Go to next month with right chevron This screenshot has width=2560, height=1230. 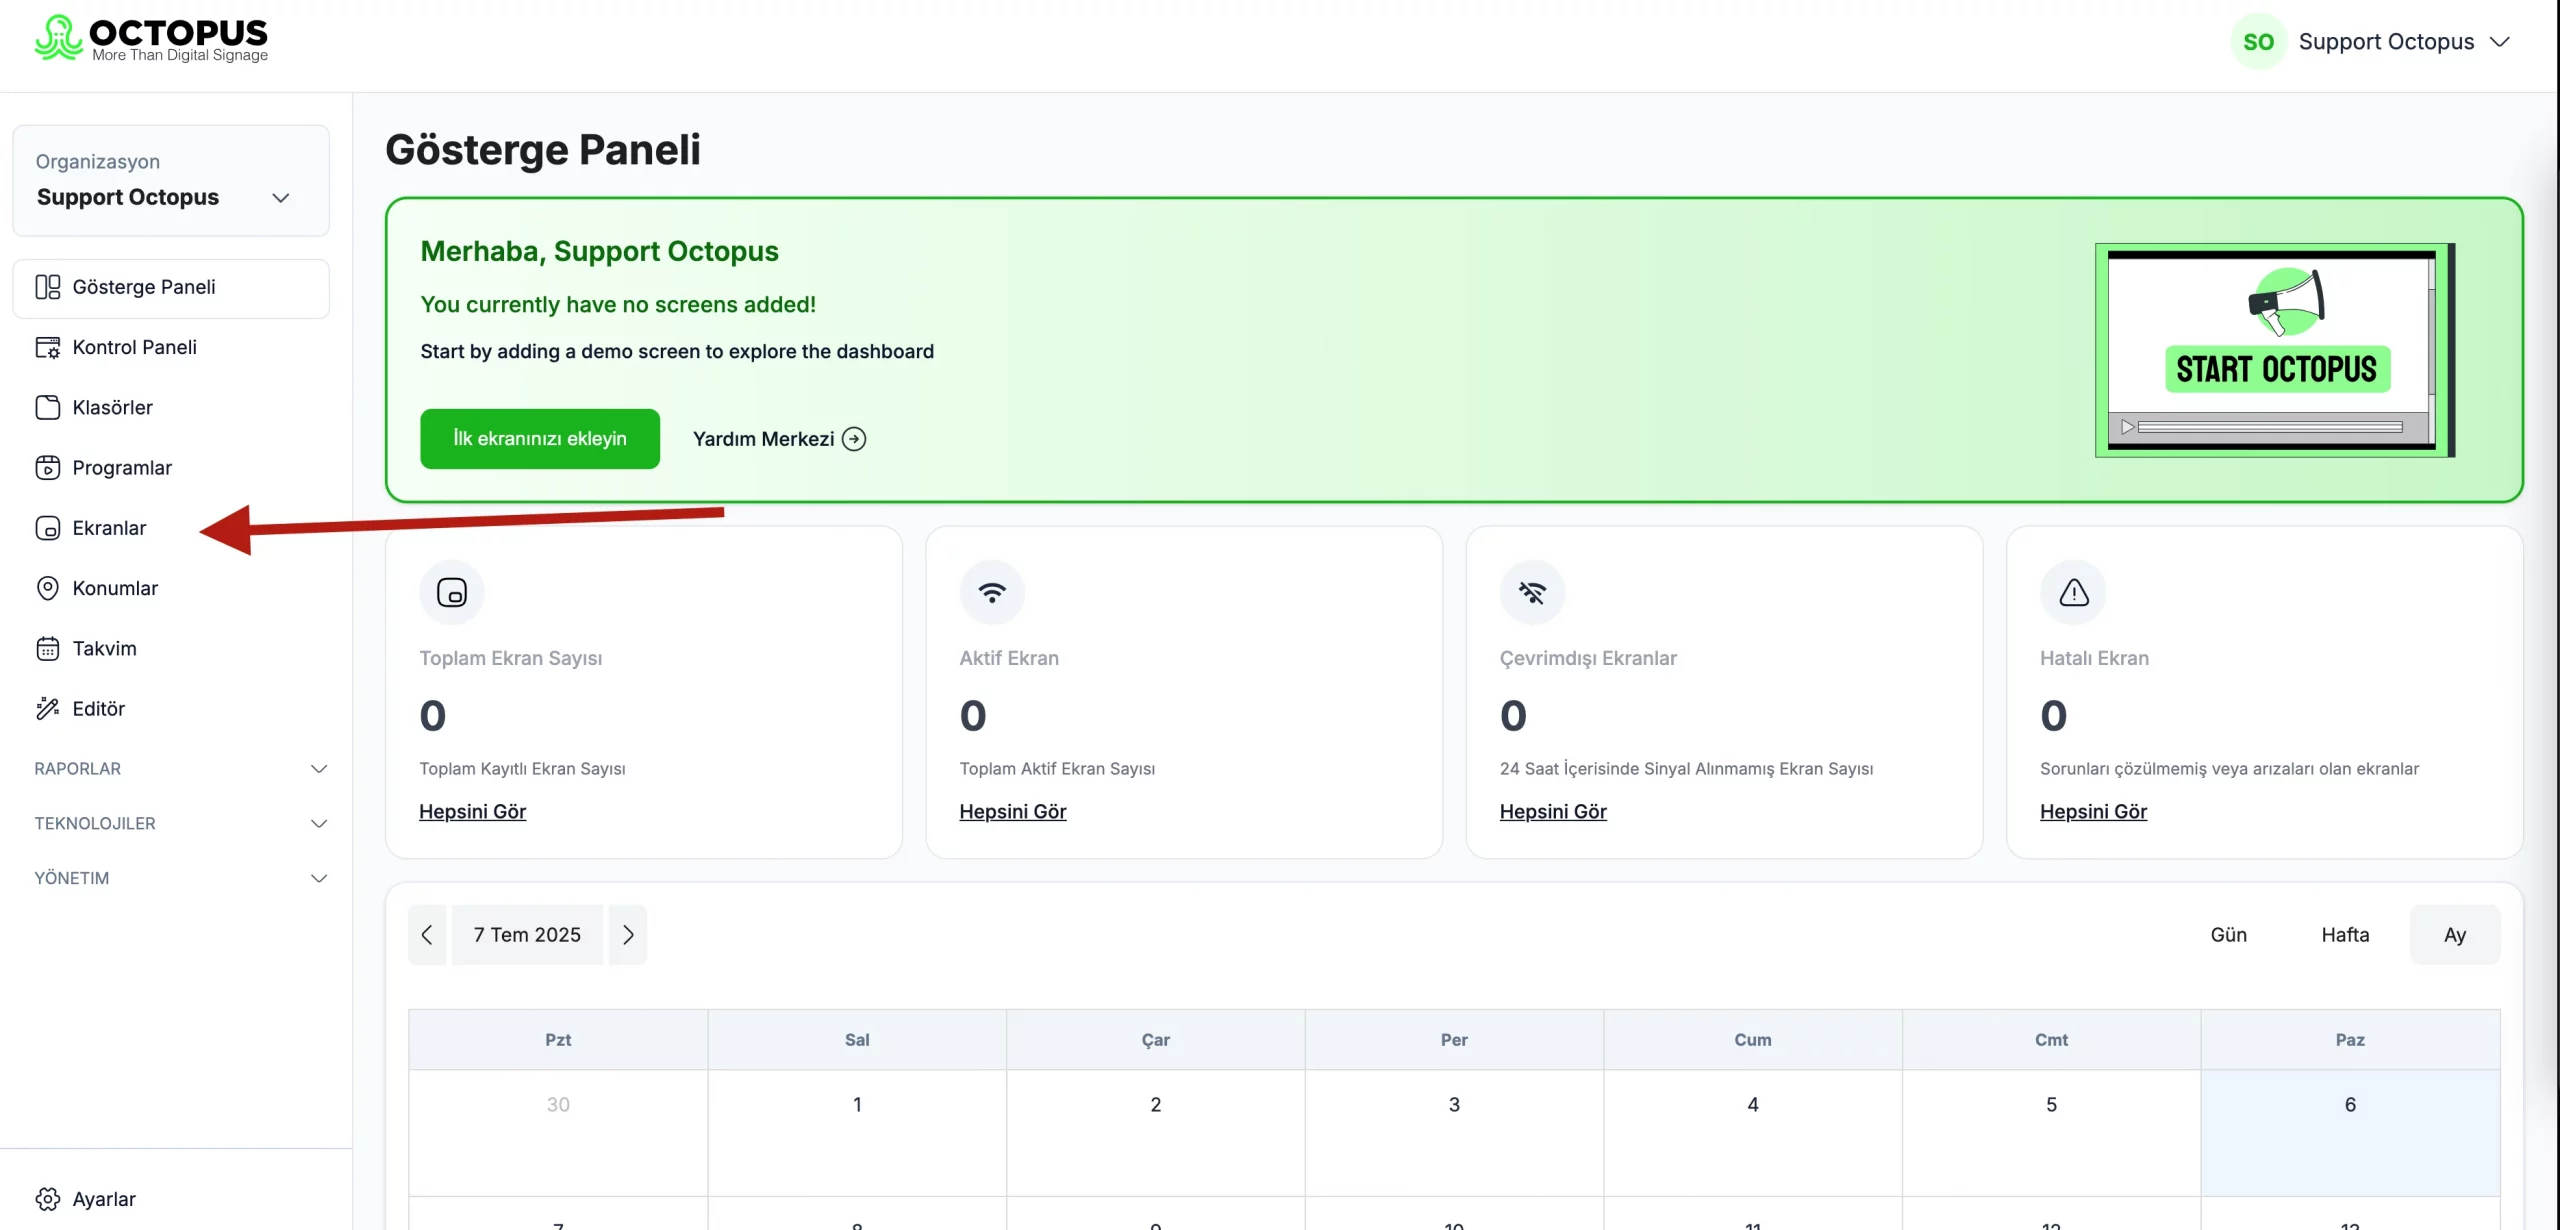coord(628,935)
